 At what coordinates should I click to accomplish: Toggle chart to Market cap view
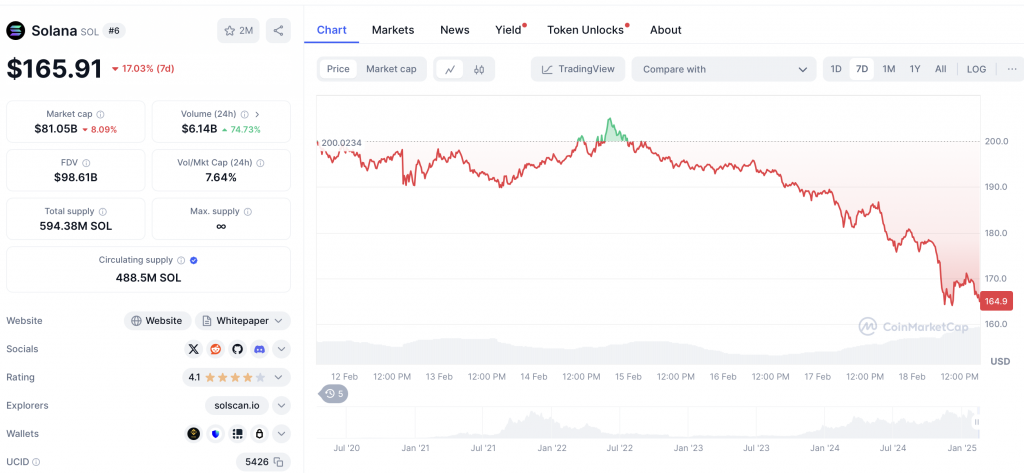390,69
